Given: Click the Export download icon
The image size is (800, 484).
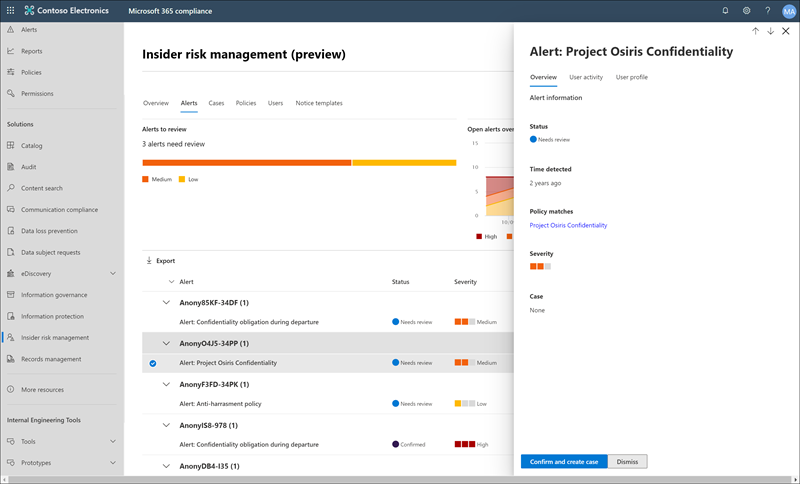Looking at the screenshot, I should pos(149,260).
